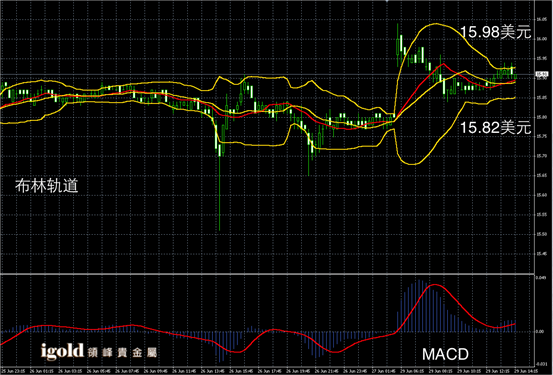Click the highest candlestick near 16.00
Image resolution: width=553 pixels, height=375 pixels.
pyautogui.click(x=398, y=44)
